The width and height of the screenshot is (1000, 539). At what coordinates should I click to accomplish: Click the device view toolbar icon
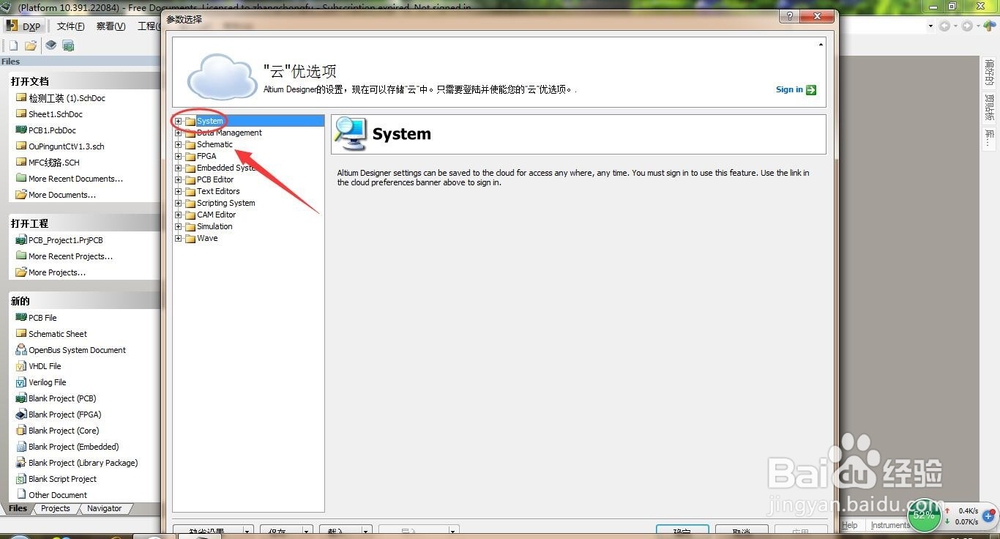pos(50,45)
